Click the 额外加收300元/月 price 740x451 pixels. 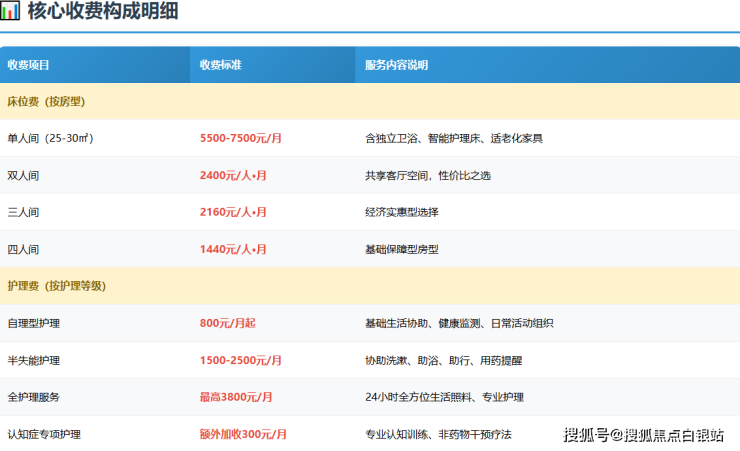[243, 434]
